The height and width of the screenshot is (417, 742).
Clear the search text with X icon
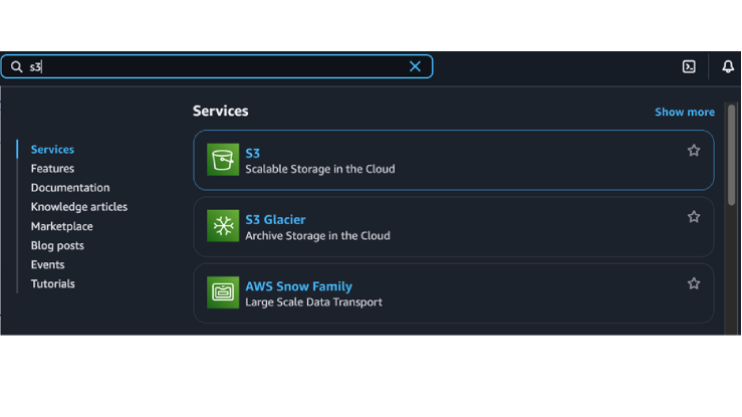pos(415,67)
